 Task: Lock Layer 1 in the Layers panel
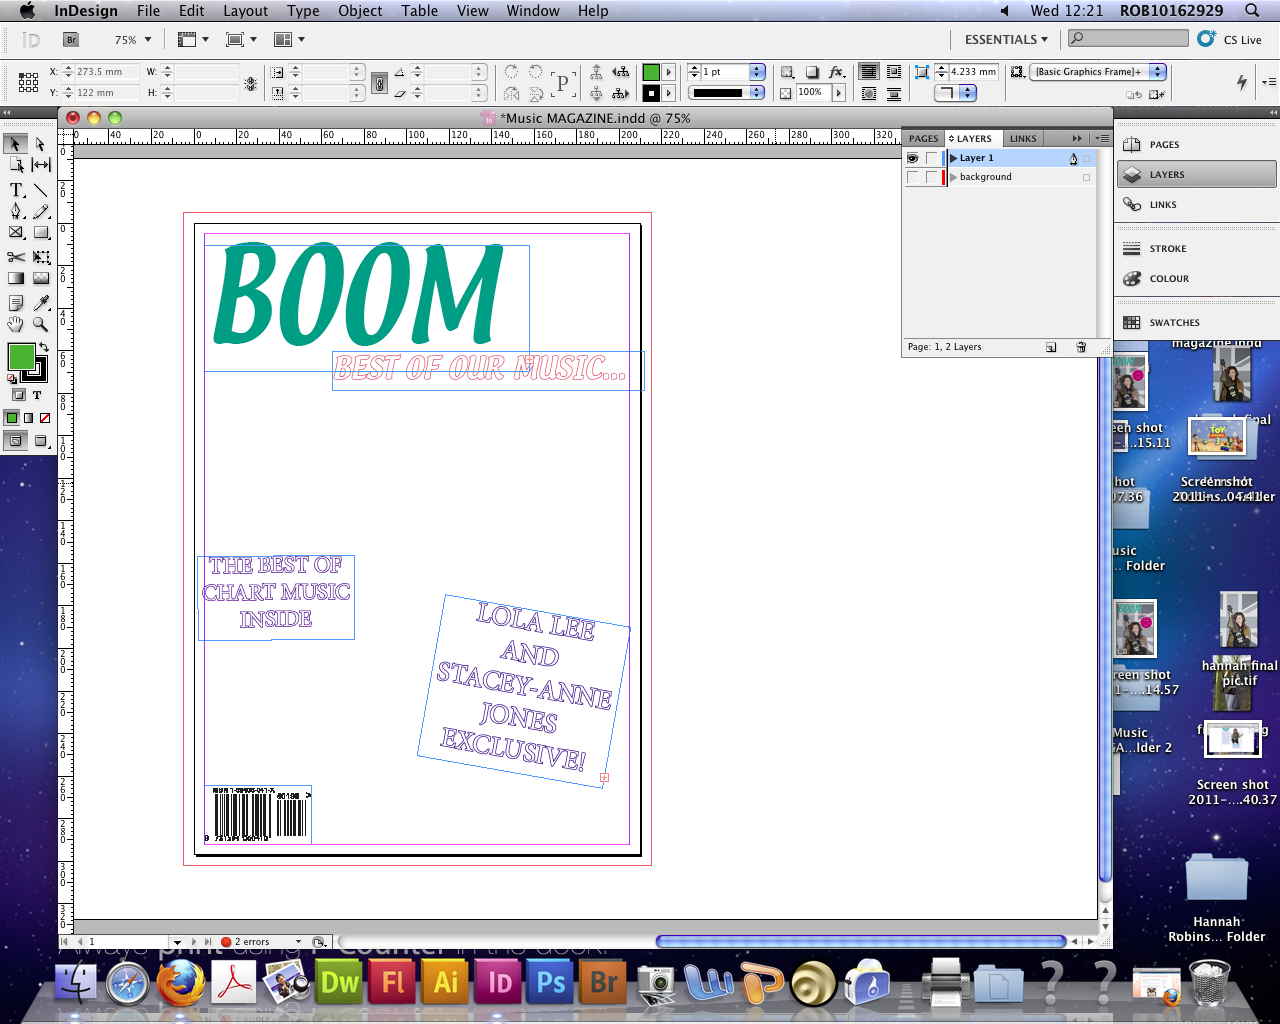point(933,158)
